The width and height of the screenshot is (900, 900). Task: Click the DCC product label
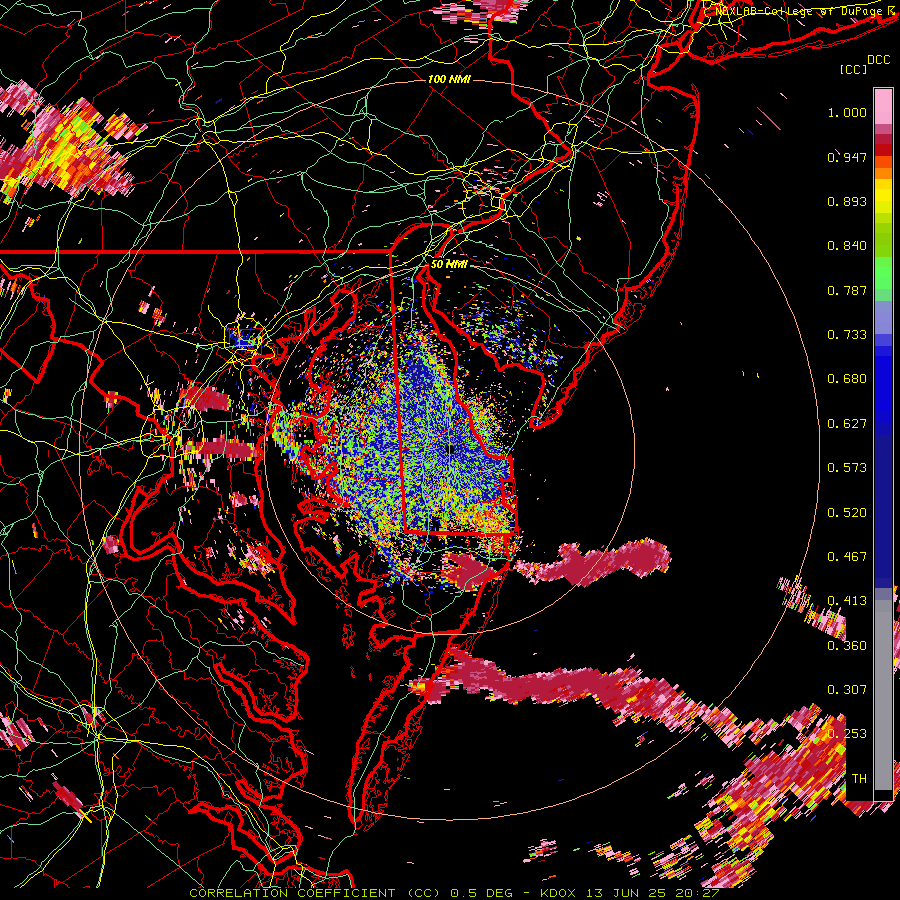pyautogui.click(x=878, y=60)
